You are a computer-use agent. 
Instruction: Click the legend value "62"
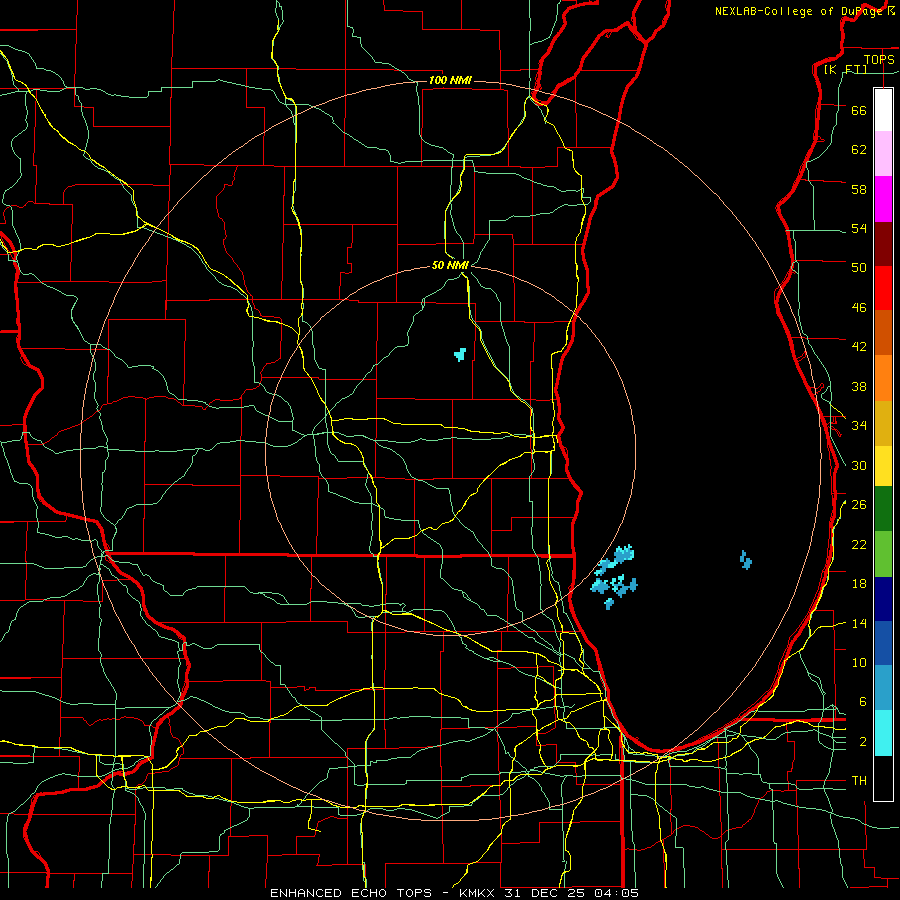coord(859,150)
